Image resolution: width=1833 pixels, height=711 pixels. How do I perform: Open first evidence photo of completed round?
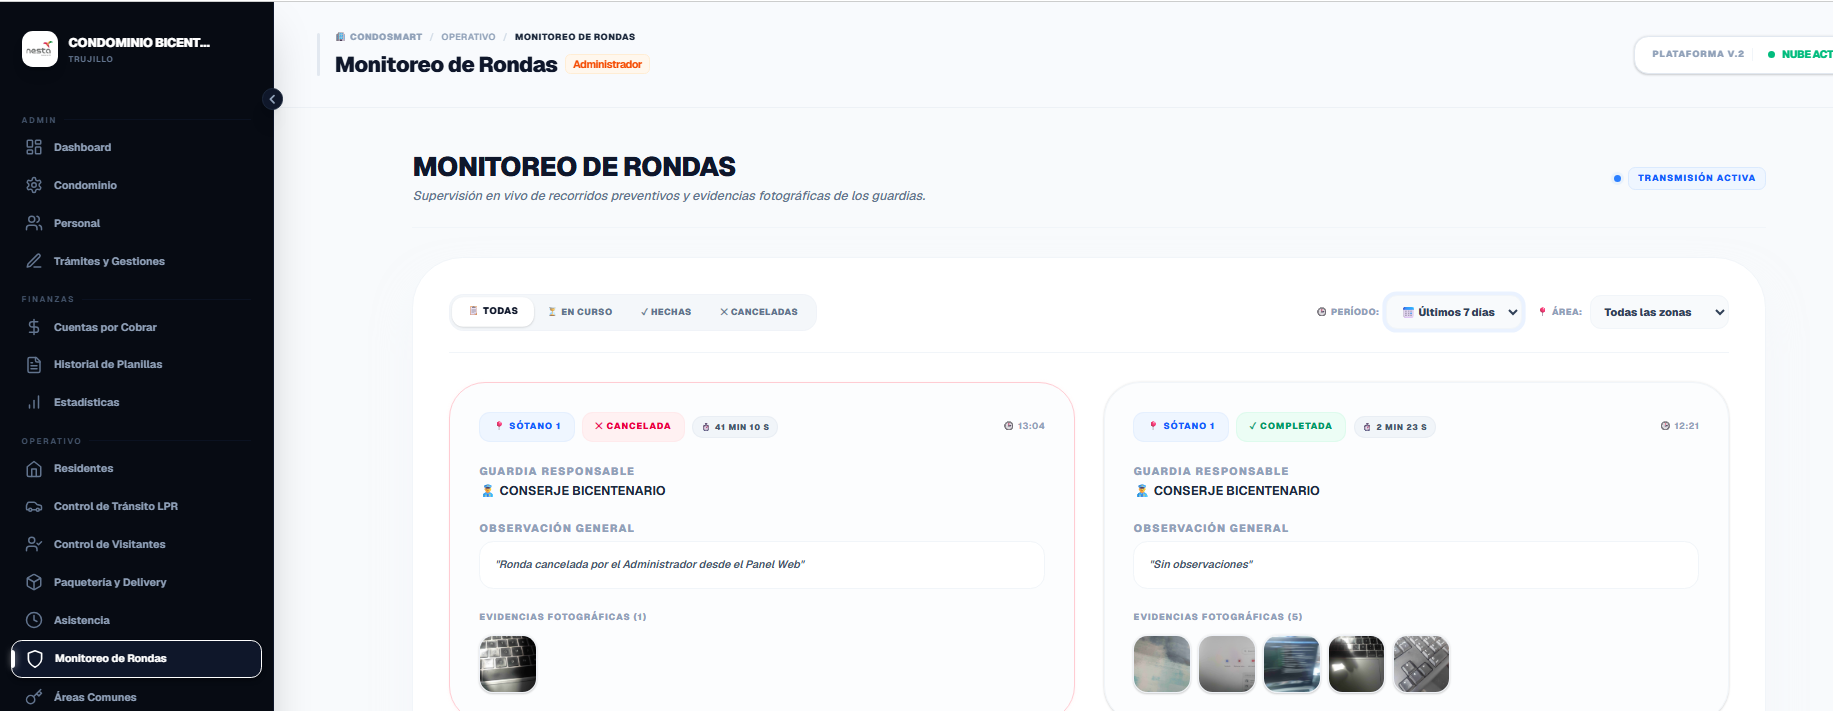click(x=1162, y=664)
